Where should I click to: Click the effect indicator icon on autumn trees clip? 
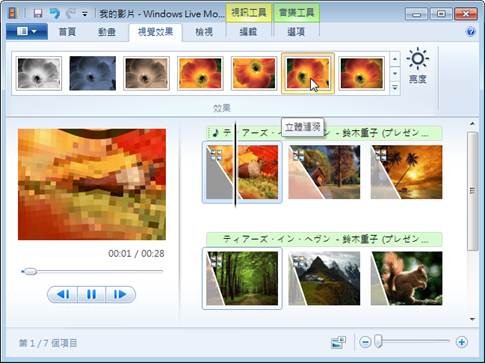click(x=299, y=155)
